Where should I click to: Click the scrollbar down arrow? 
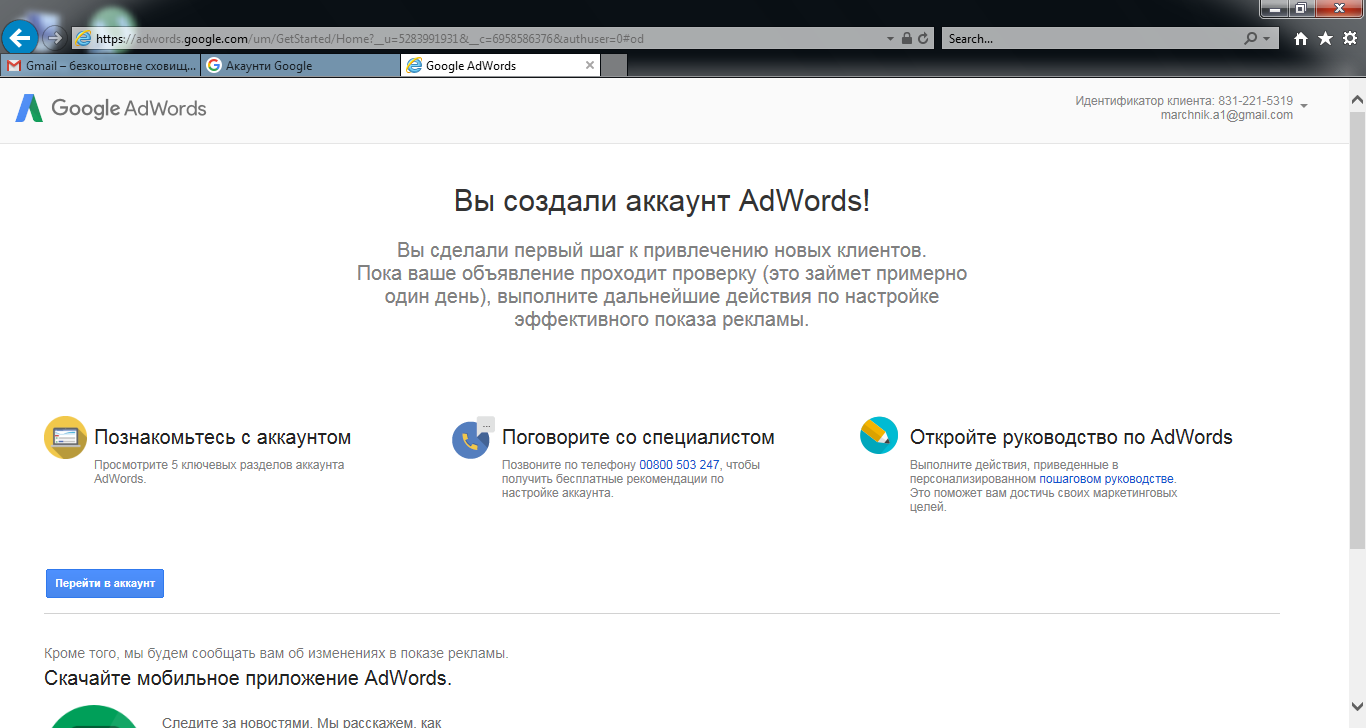pyautogui.click(x=1357, y=706)
